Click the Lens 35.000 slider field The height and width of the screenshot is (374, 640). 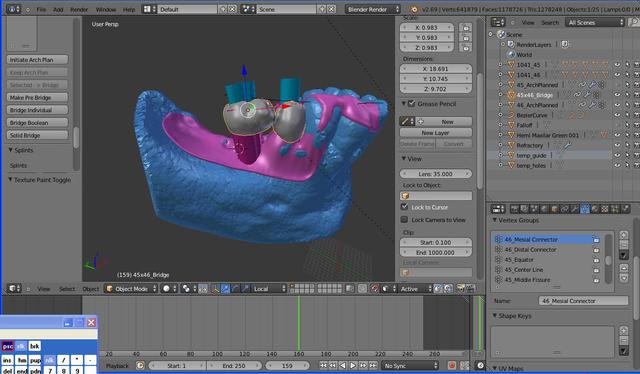point(436,174)
